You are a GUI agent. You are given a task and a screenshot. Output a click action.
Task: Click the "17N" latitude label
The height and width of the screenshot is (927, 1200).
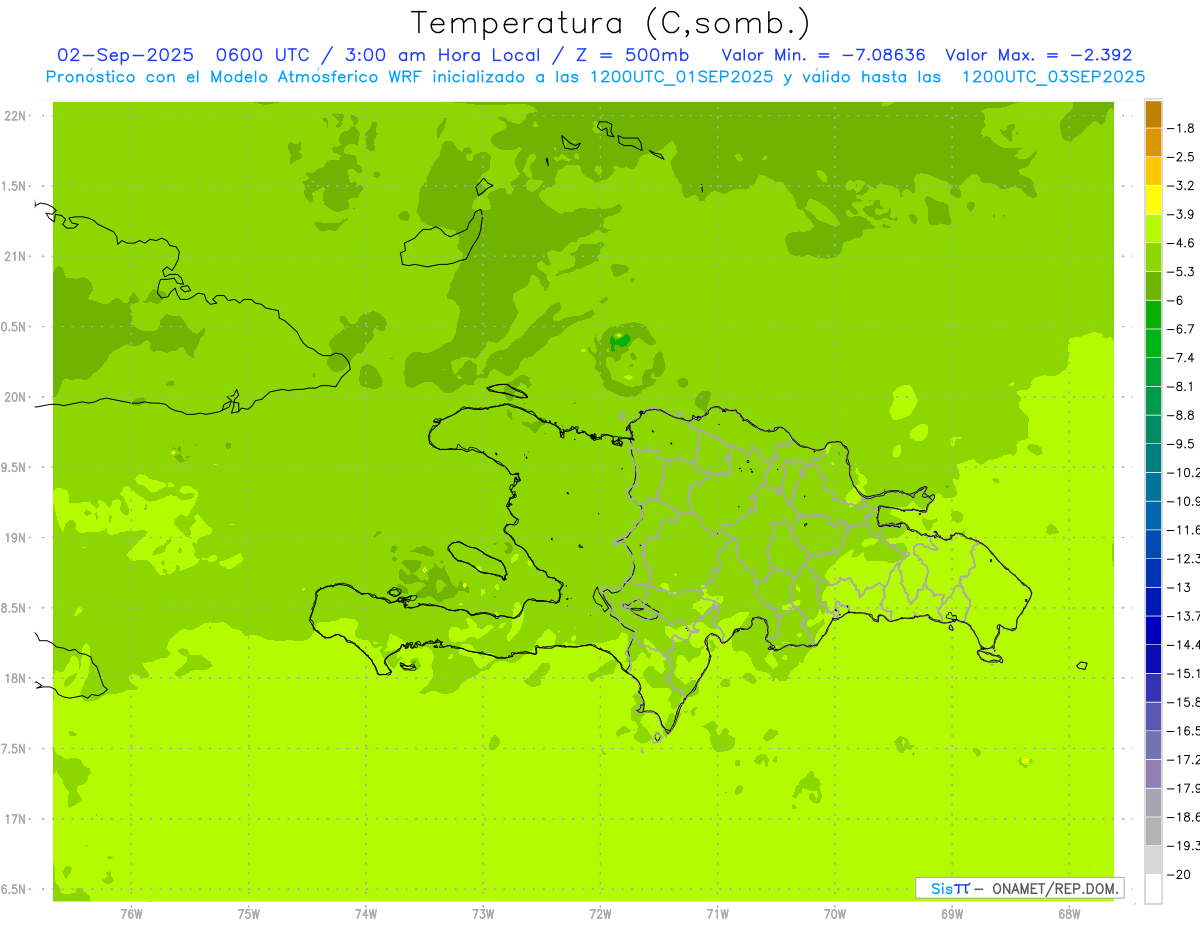tap(16, 819)
